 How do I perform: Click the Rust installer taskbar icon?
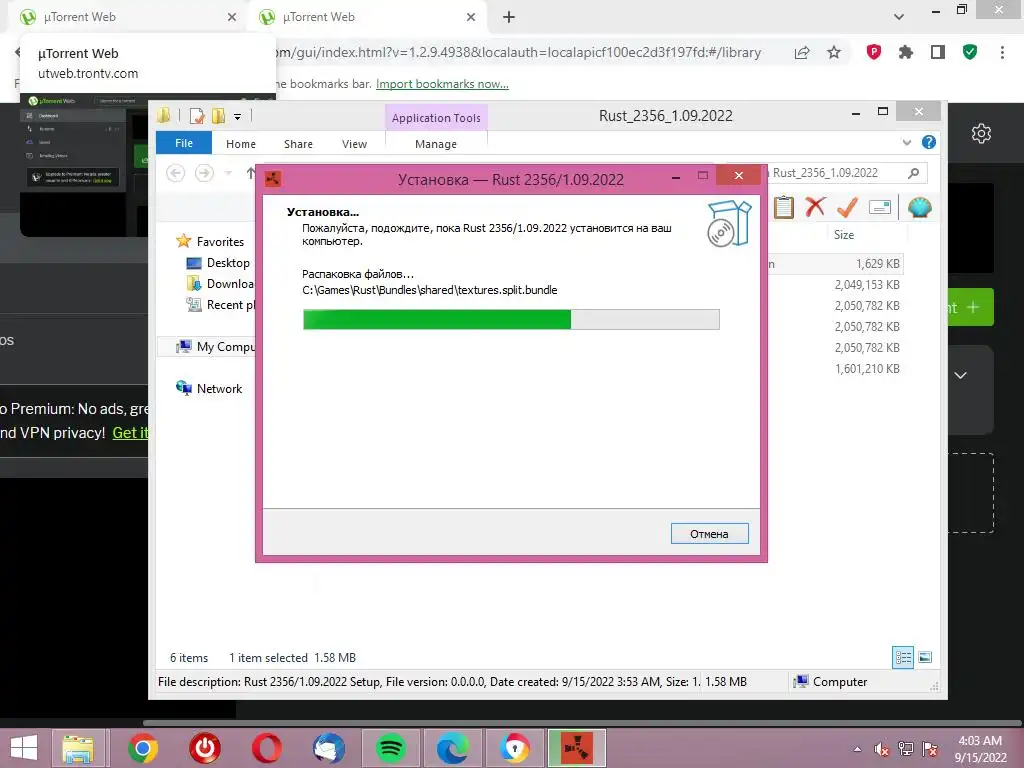pos(577,748)
